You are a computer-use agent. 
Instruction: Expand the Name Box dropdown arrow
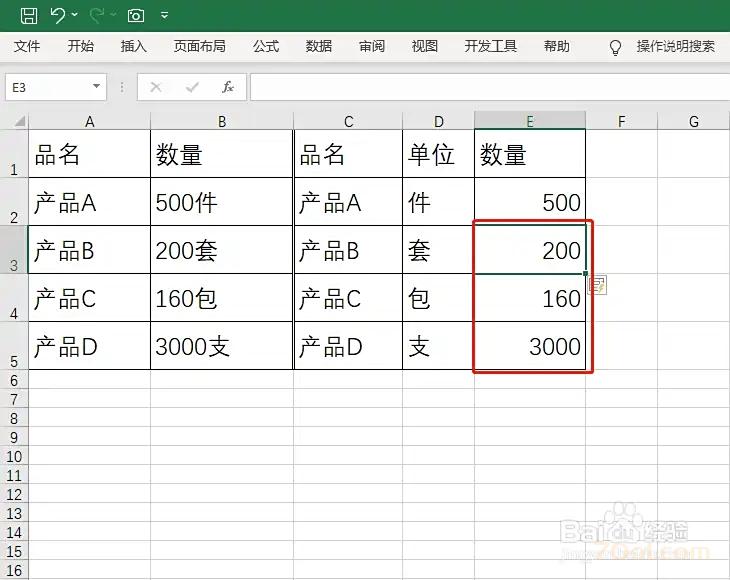(96, 86)
